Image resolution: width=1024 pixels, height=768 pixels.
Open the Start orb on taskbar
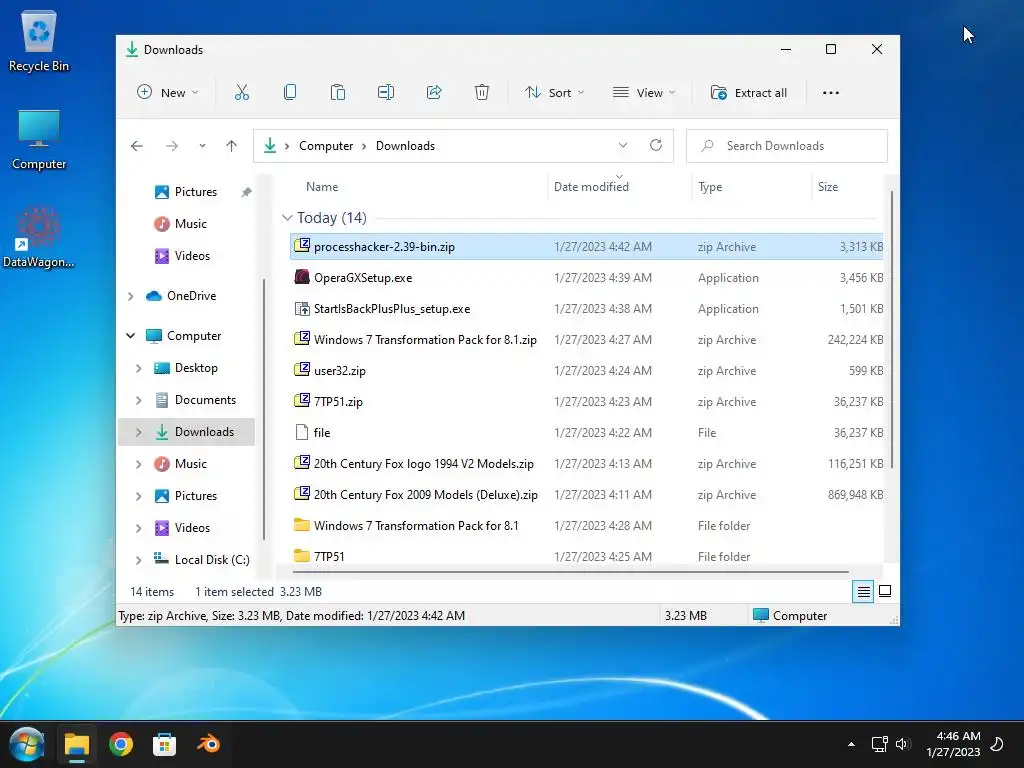[x=27, y=744]
